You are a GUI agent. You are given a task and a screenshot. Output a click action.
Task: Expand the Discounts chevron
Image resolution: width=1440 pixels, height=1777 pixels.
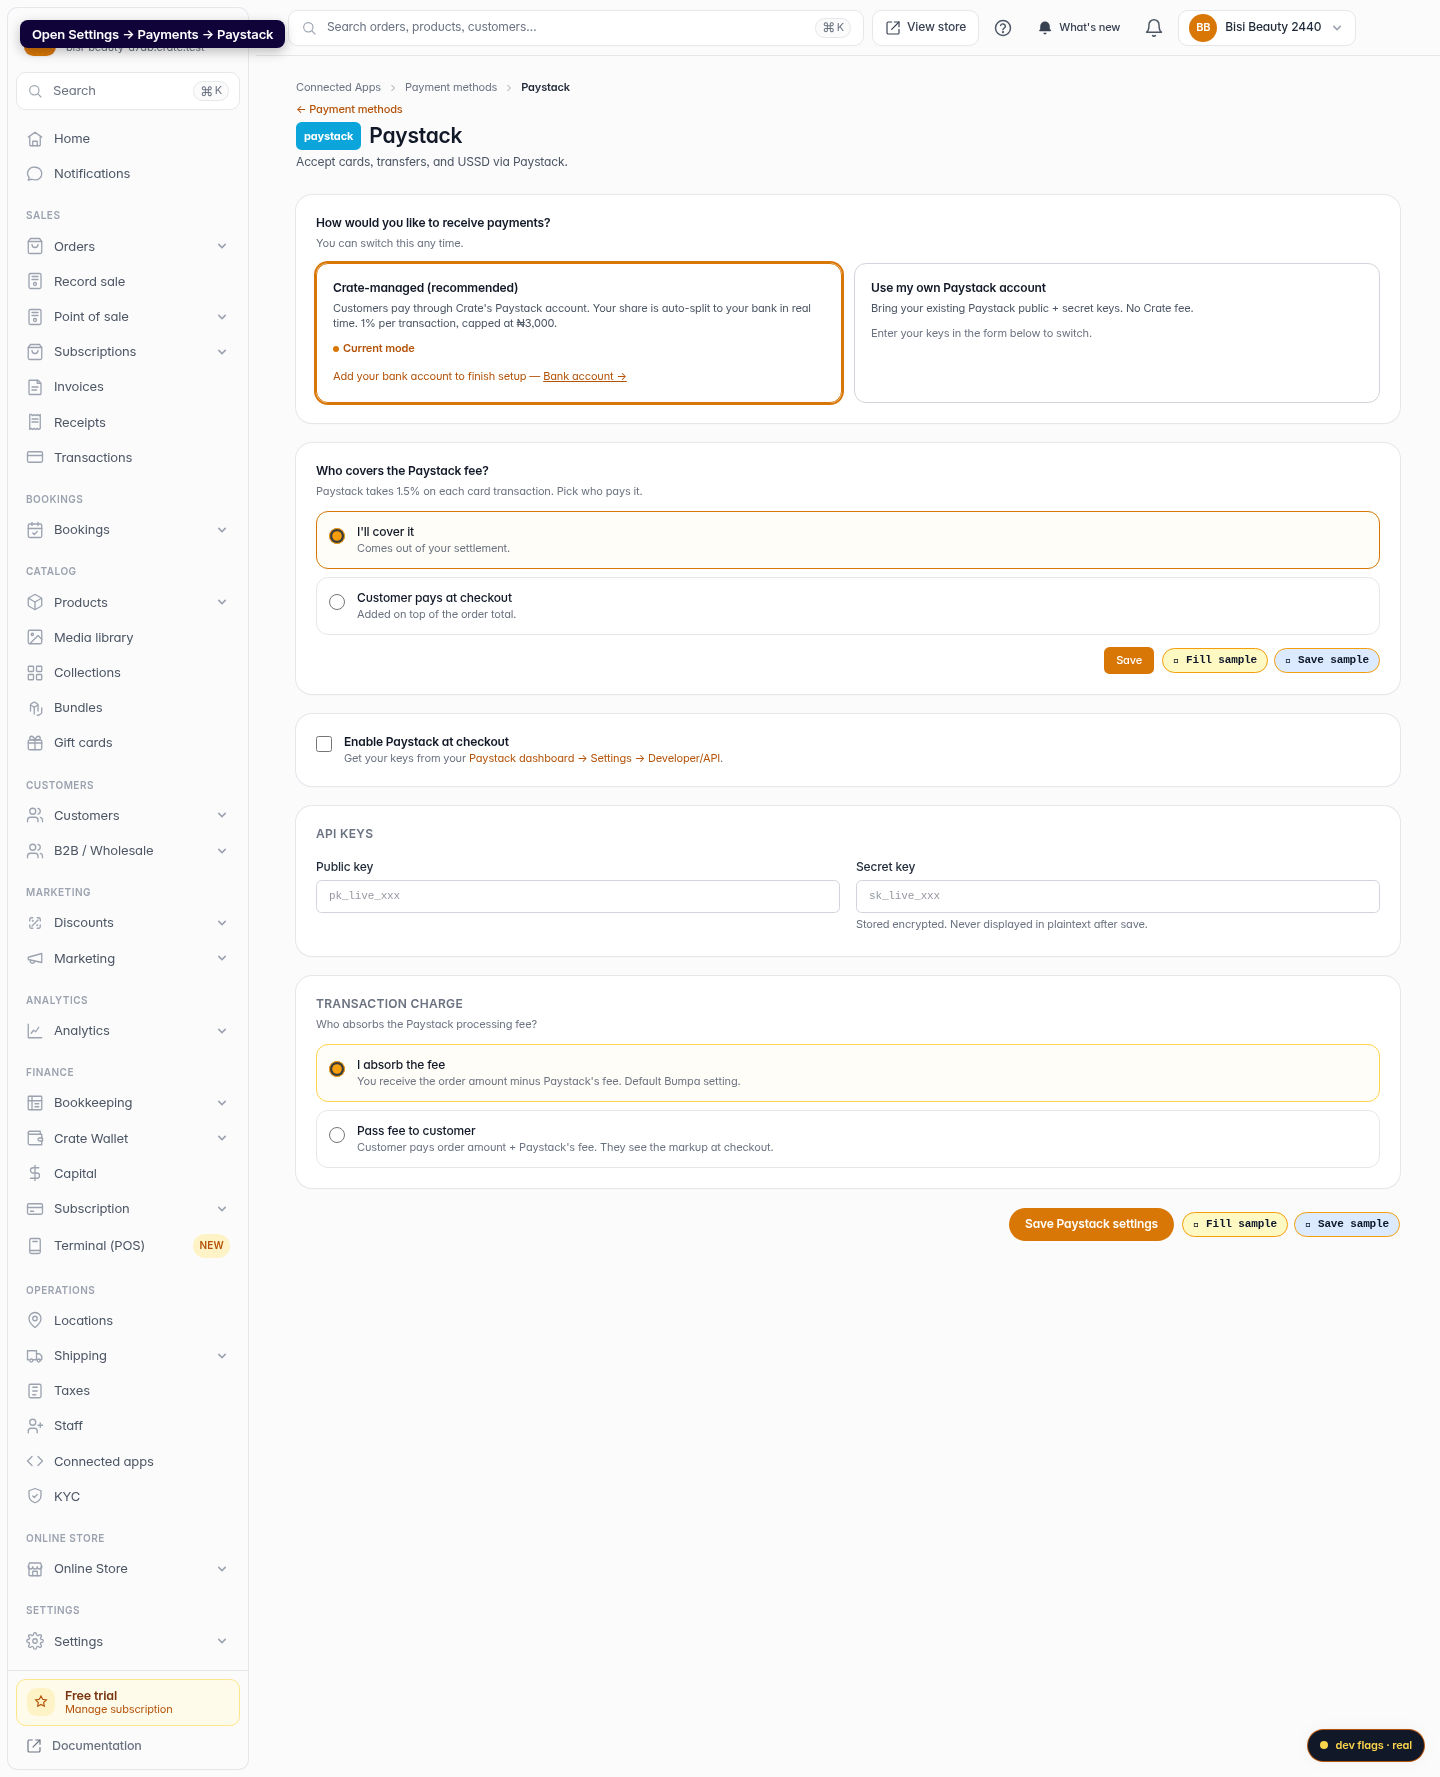pyautogui.click(x=222, y=923)
